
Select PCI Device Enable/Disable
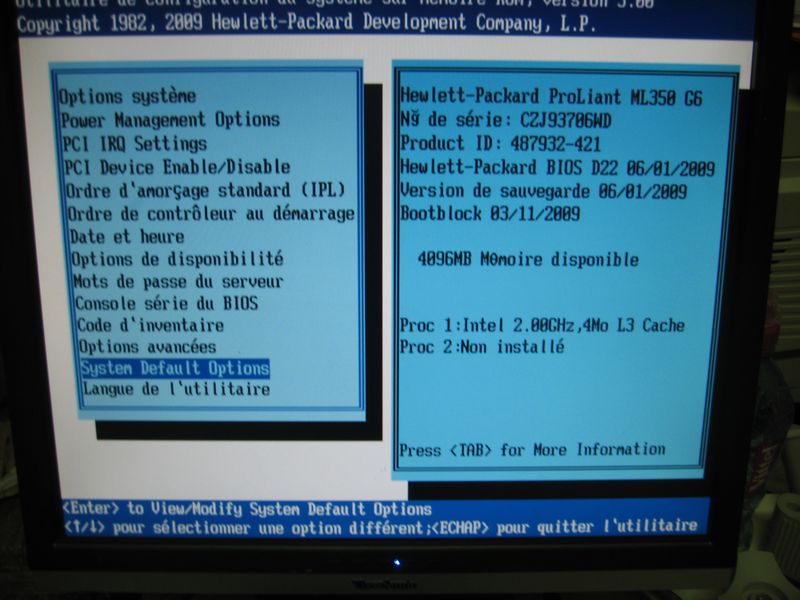177,167
